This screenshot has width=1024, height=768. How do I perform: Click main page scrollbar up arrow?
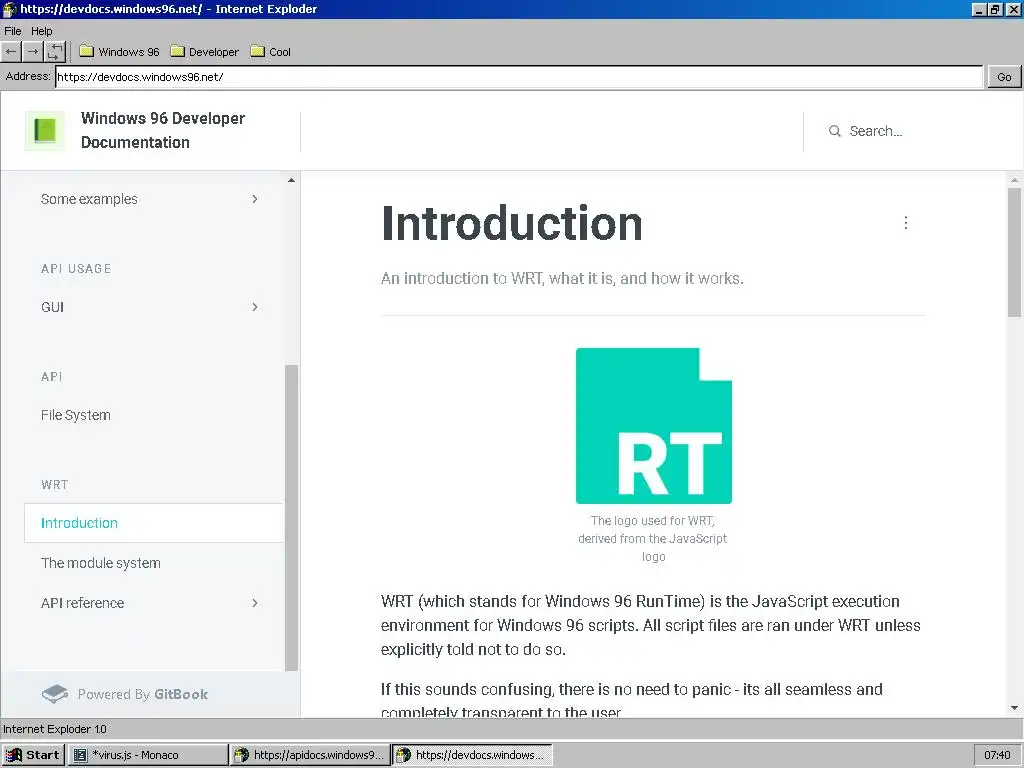point(1014,180)
